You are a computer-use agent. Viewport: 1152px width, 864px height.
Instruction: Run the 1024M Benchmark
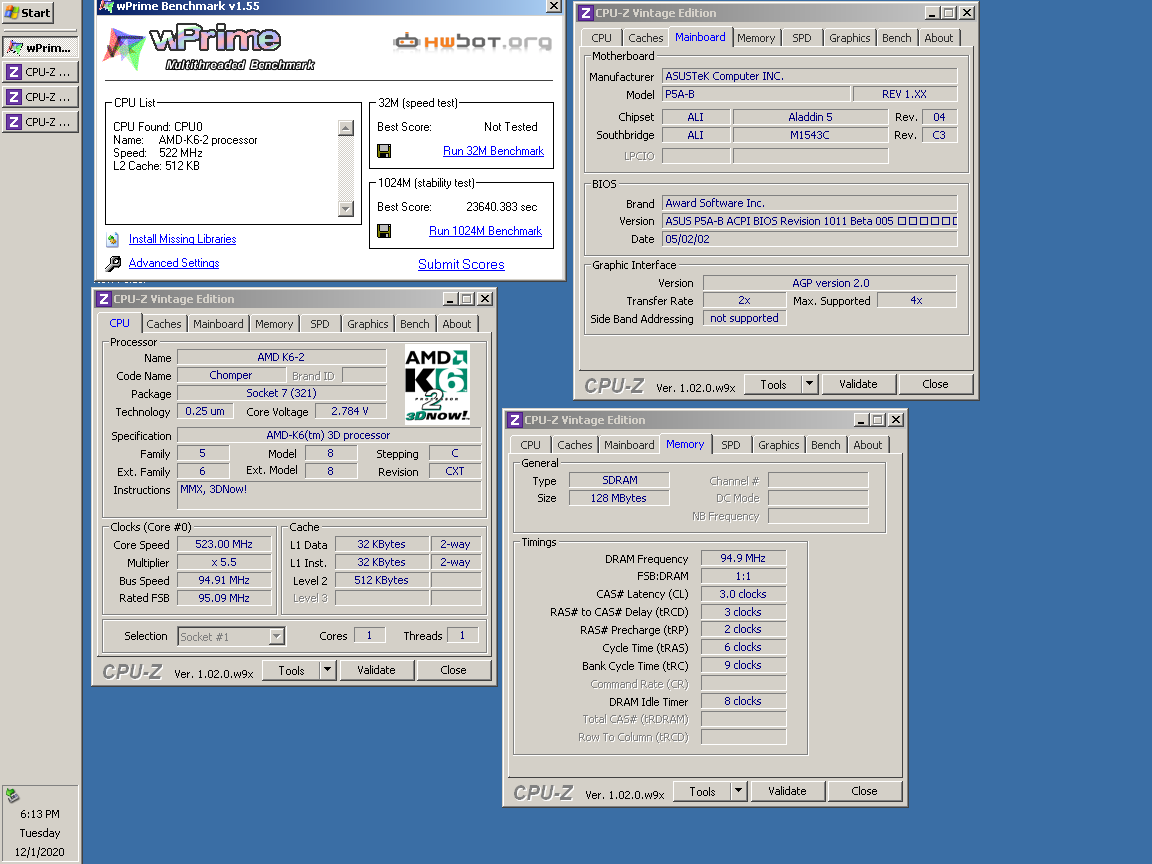pyautogui.click(x=485, y=231)
